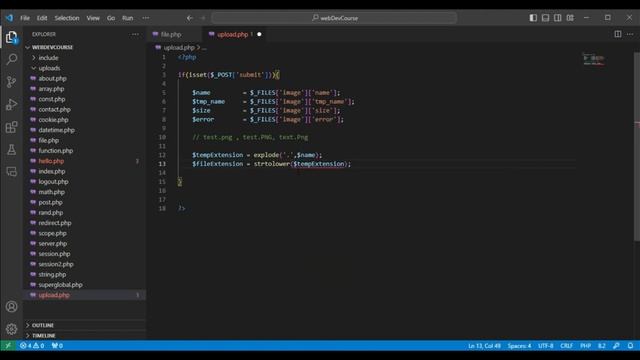640x360 pixels.
Task: Customize layout icon in title bar
Action: 570,18
